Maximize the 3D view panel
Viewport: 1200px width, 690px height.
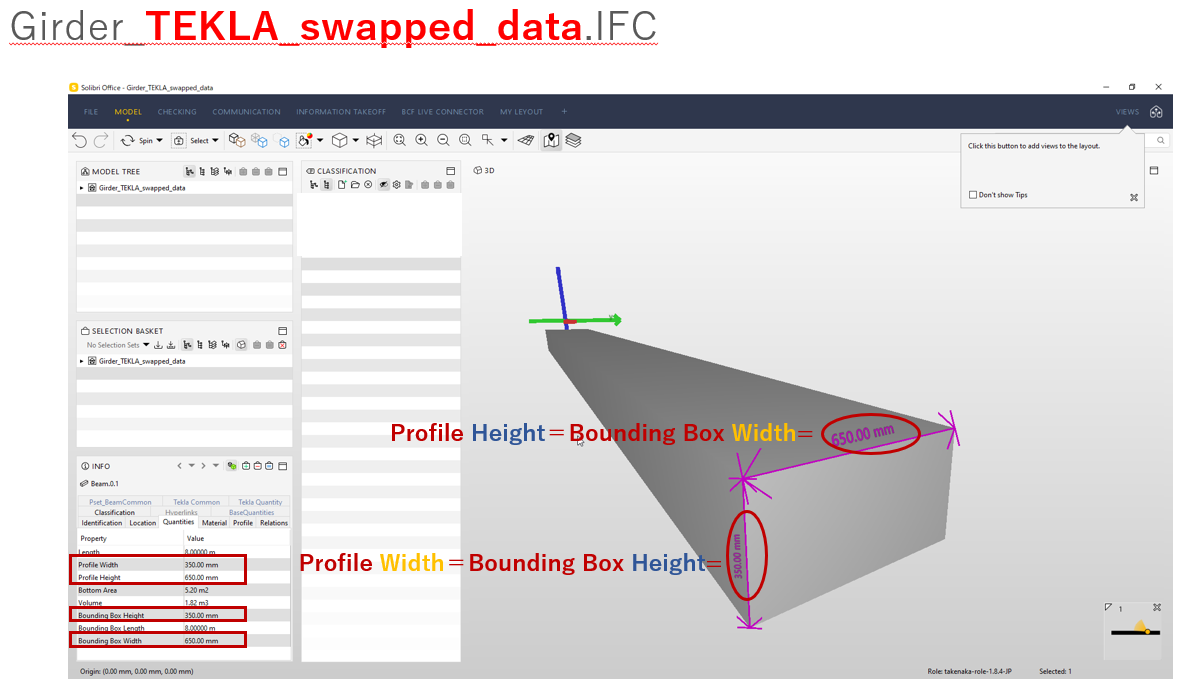[1153, 171]
